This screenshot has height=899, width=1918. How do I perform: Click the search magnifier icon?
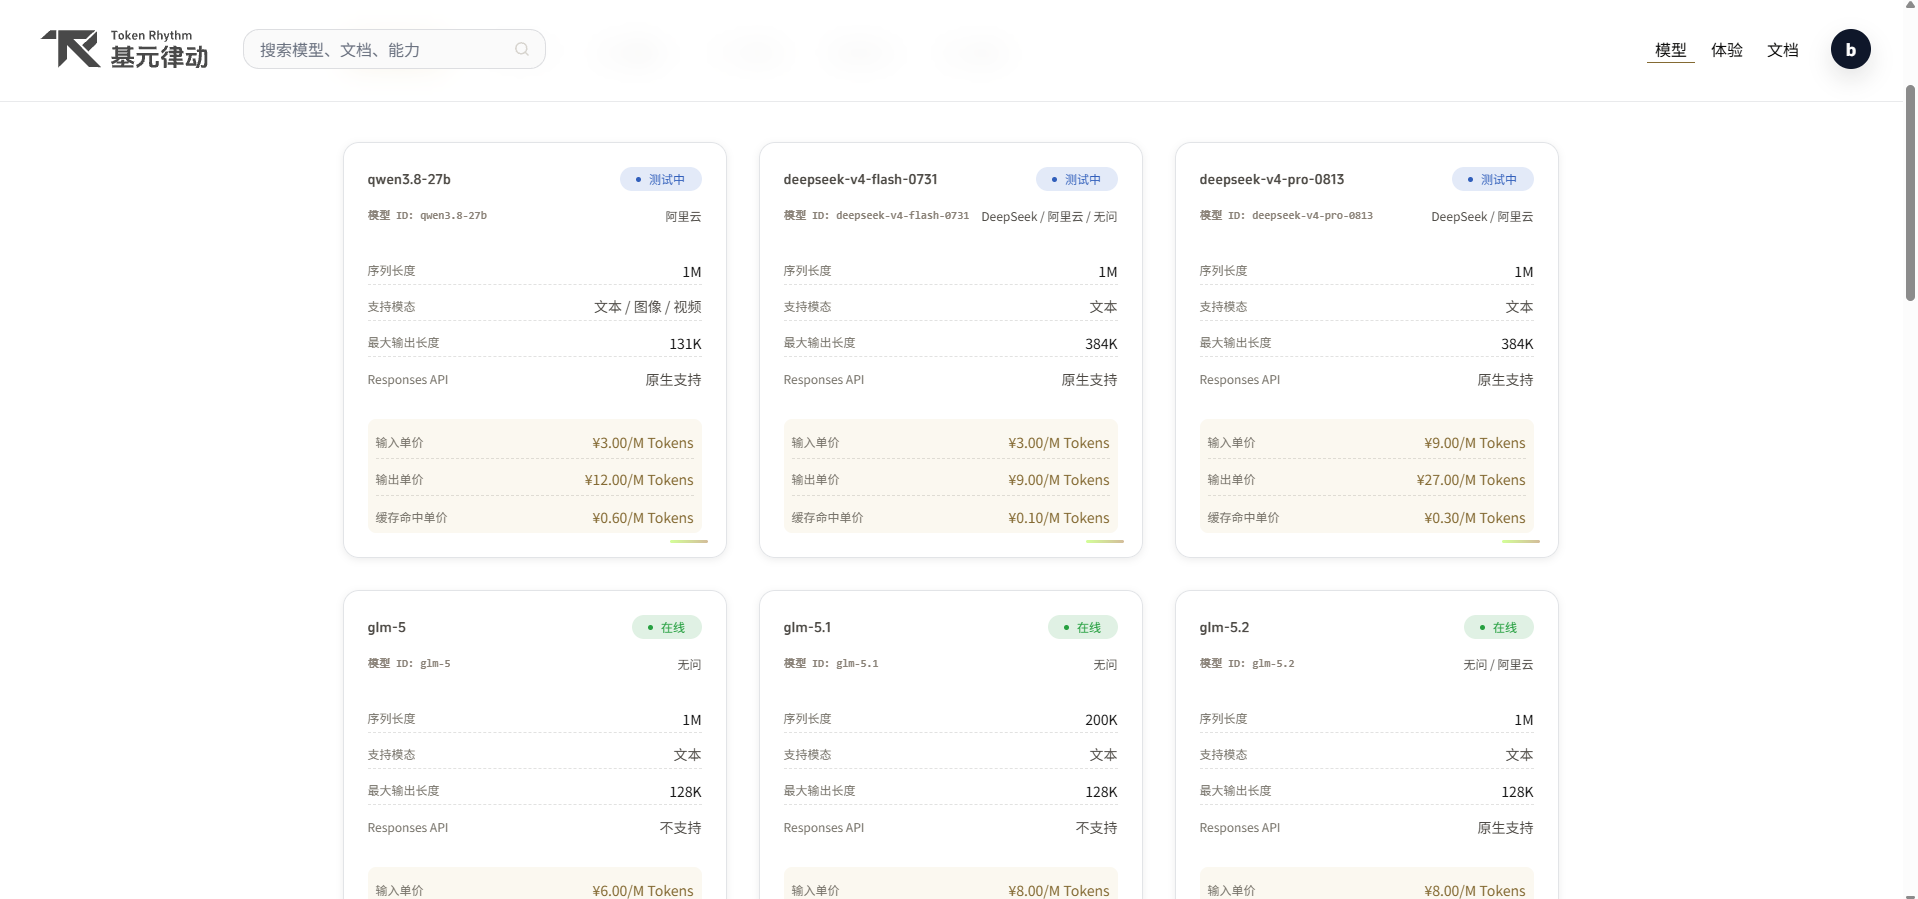(x=522, y=49)
